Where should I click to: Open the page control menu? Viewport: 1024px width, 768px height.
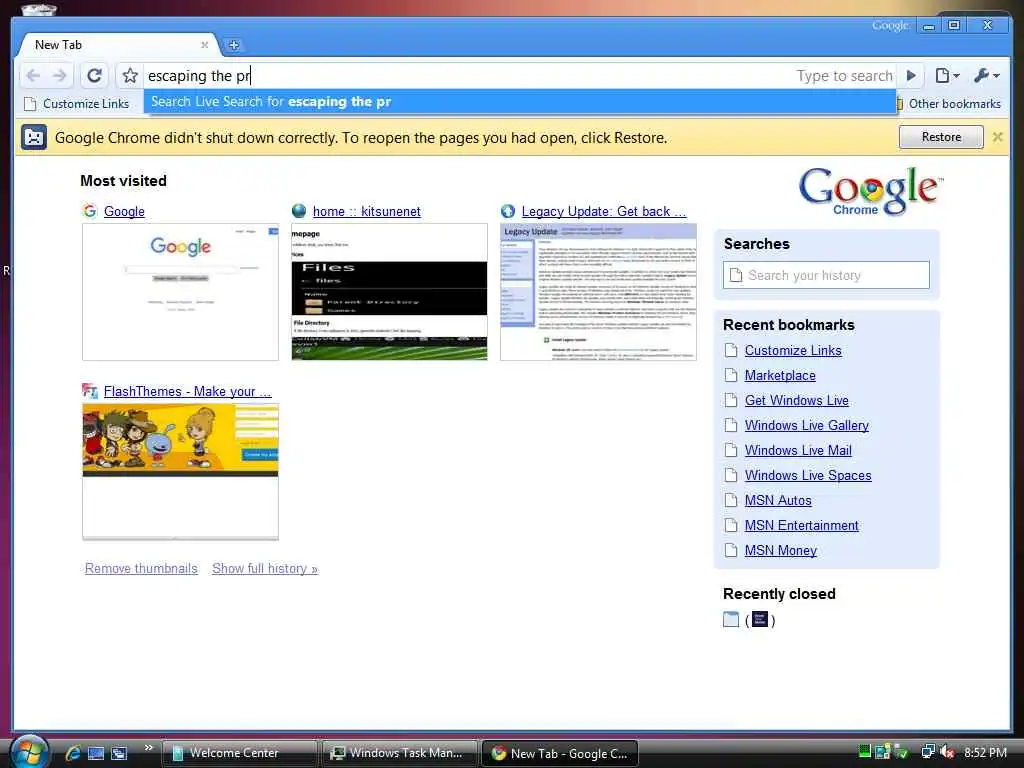click(x=947, y=76)
